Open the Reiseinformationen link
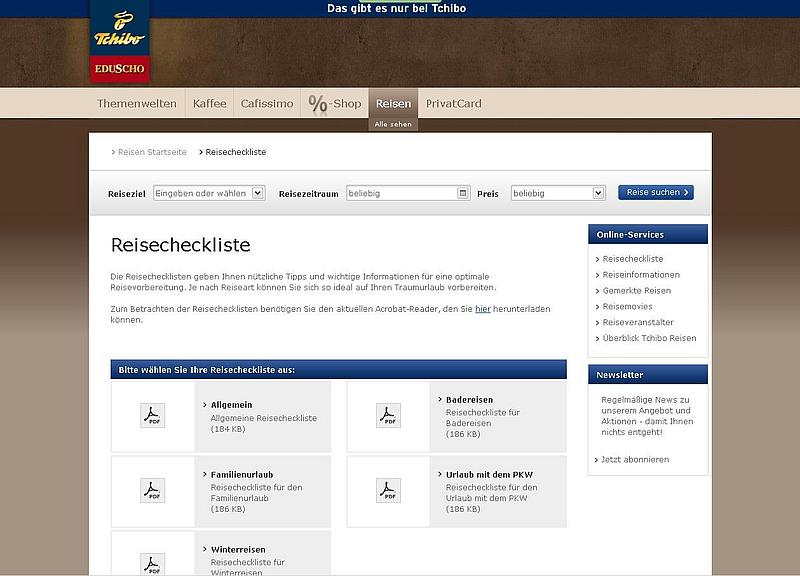Screen dimensions: 800x576 coord(641,274)
